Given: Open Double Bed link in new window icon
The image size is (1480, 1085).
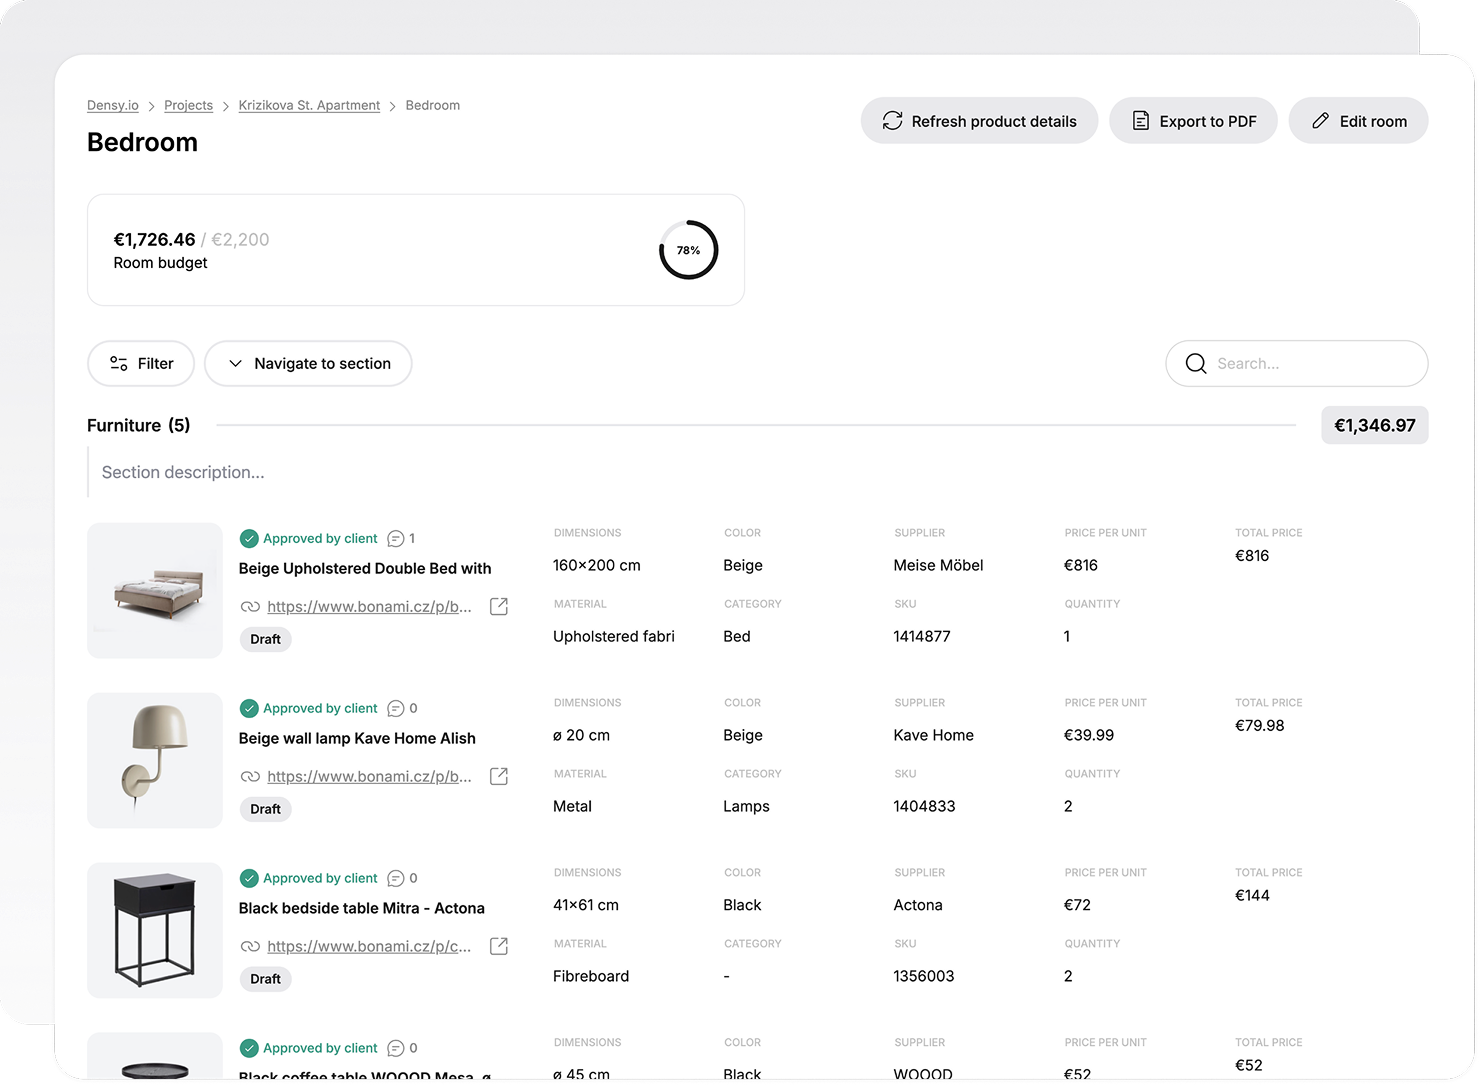Looking at the screenshot, I should (x=499, y=607).
